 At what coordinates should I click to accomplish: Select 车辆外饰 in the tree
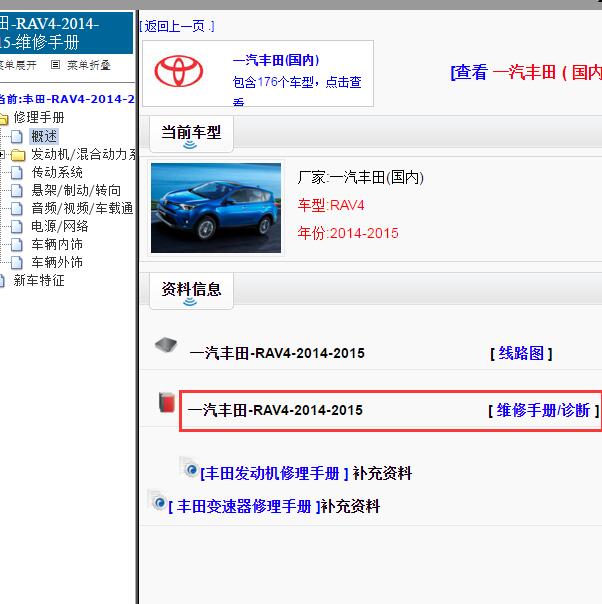(57, 262)
